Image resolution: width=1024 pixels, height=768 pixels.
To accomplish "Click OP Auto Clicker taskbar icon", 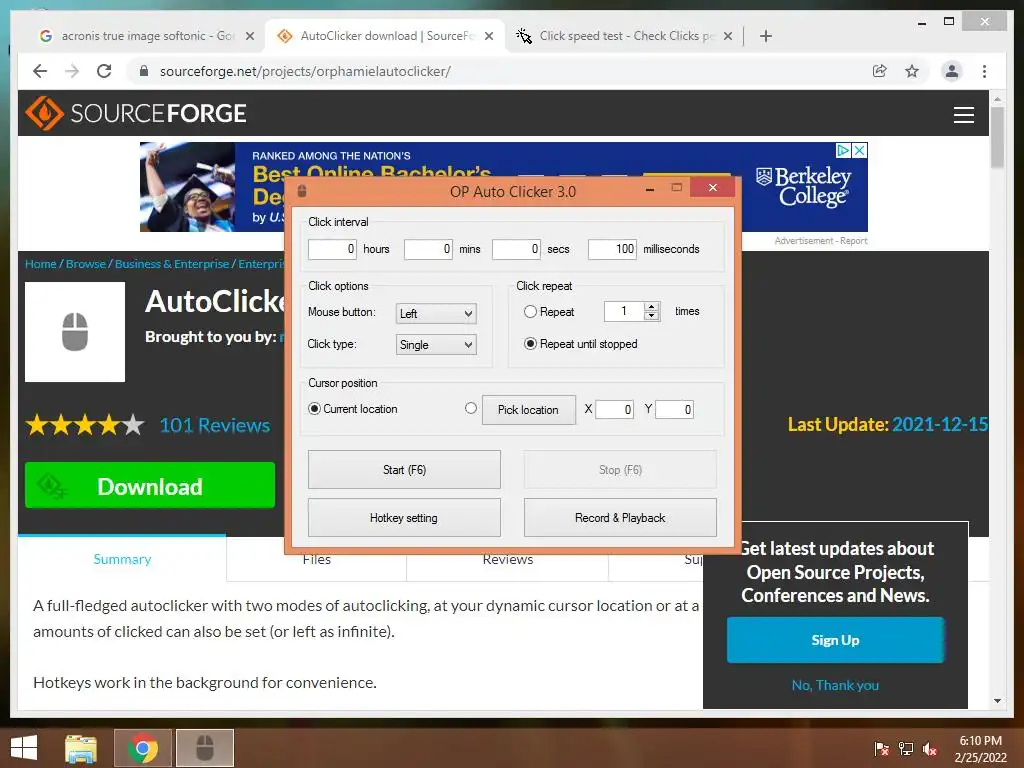I will coord(205,748).
